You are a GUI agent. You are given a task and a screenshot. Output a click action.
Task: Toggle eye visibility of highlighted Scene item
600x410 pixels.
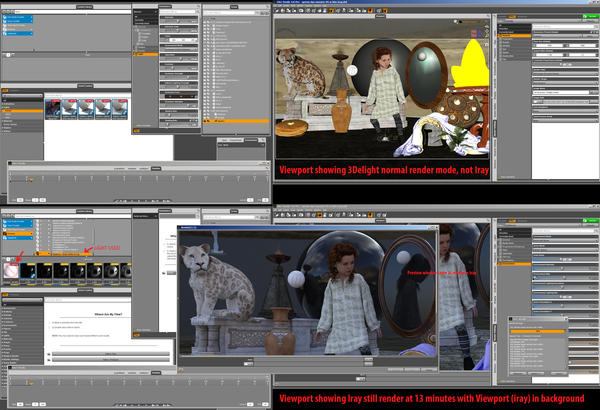coord(206,121)
